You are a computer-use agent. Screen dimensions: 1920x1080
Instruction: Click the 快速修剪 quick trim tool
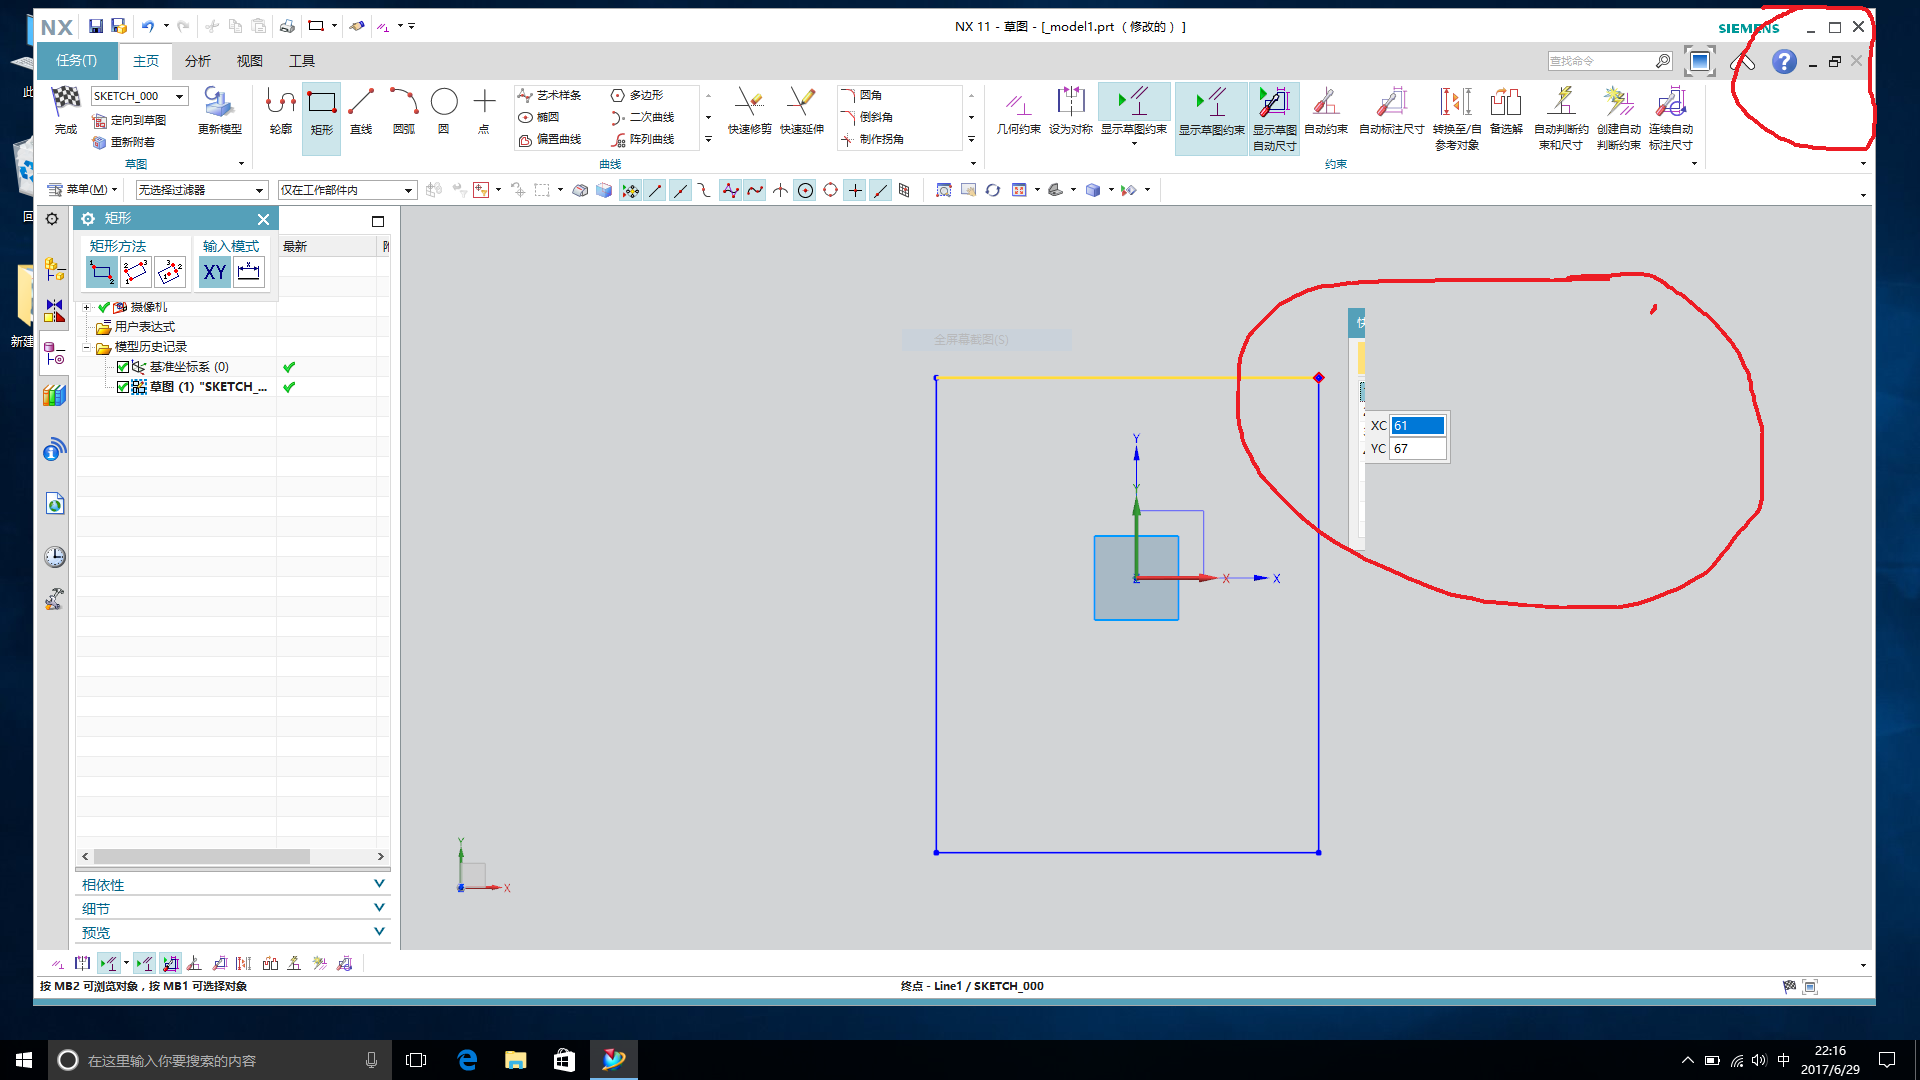coord(749,110)
